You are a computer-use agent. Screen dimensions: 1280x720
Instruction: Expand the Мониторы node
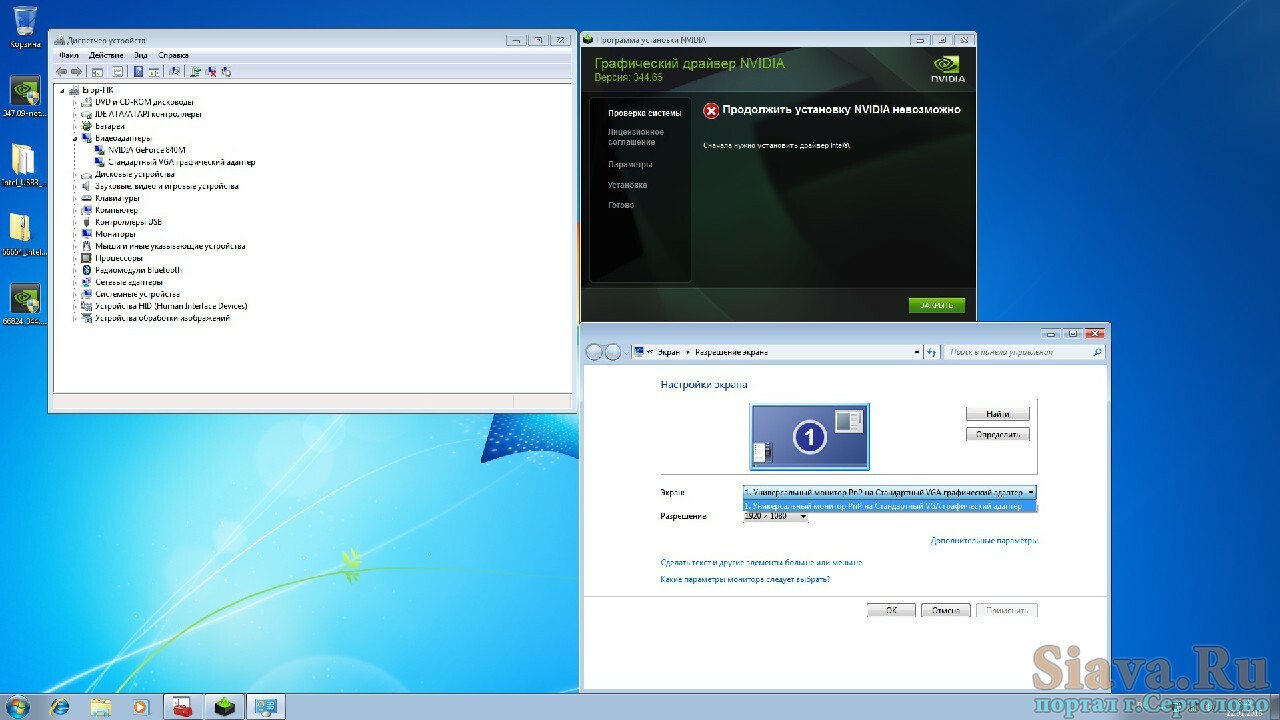[x=75, y=234]
